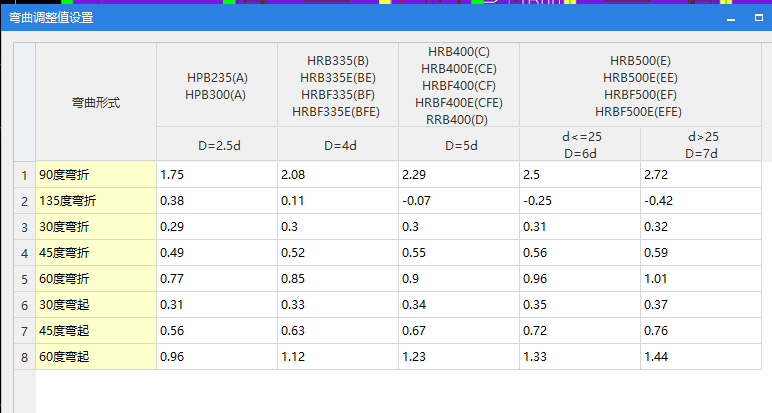This screenshot has height=413, width=772.
Task: Edit the 0.11 value for 135度弯折
Action: [x=338, y=201]
